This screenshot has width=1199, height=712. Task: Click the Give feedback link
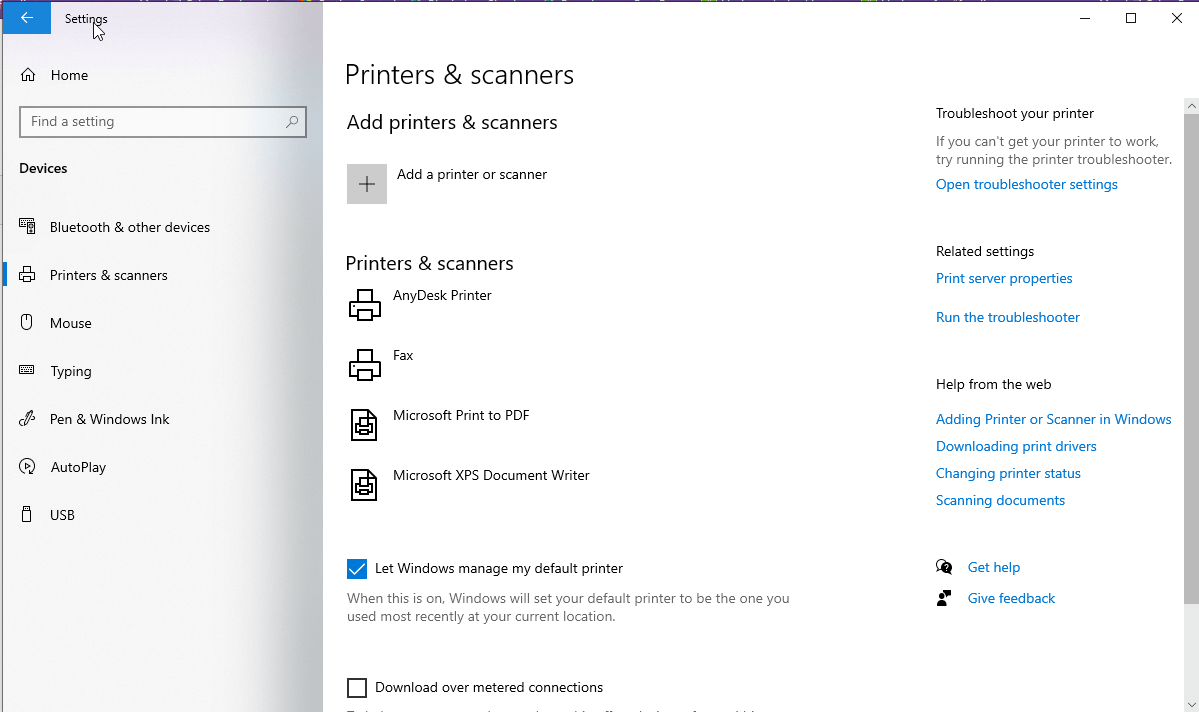point(1011,598)
